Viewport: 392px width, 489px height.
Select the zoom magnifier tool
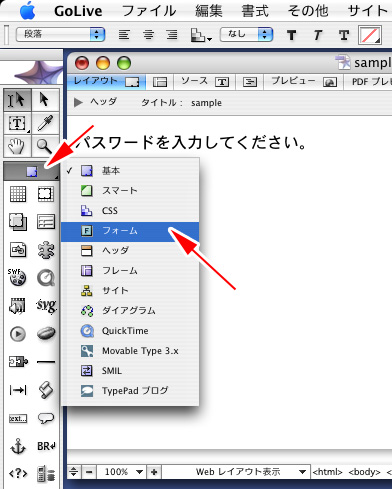(45, 146)
